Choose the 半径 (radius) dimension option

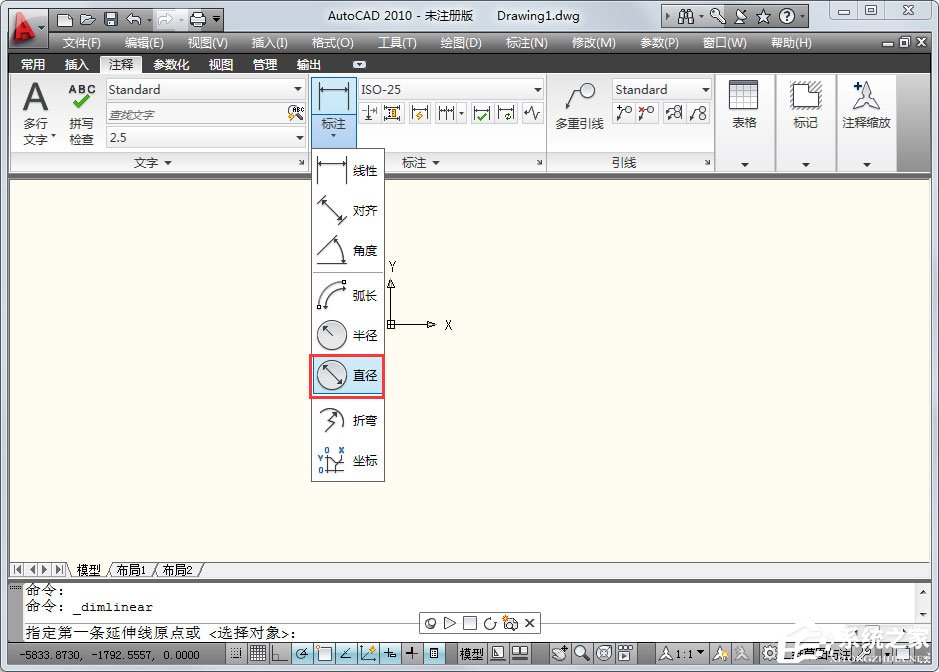347,336
